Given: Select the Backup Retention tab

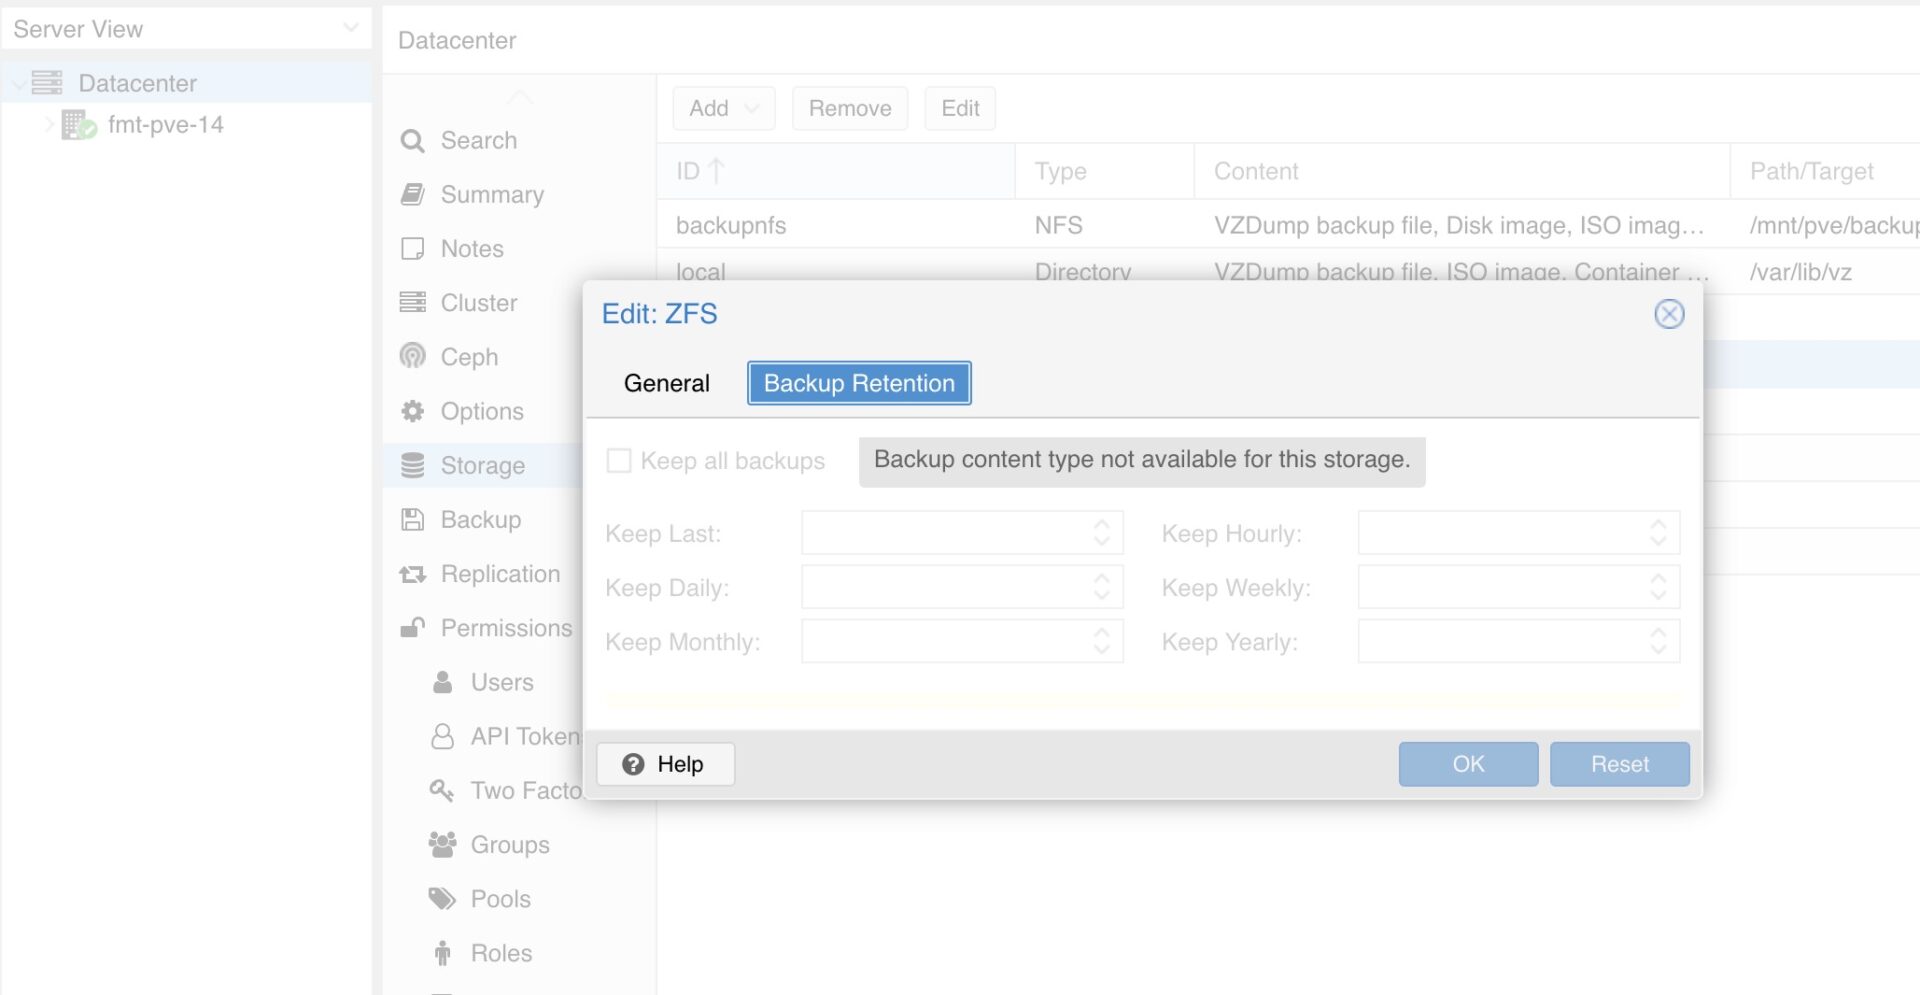Looking at the screenshot, I should coord(858,383).
